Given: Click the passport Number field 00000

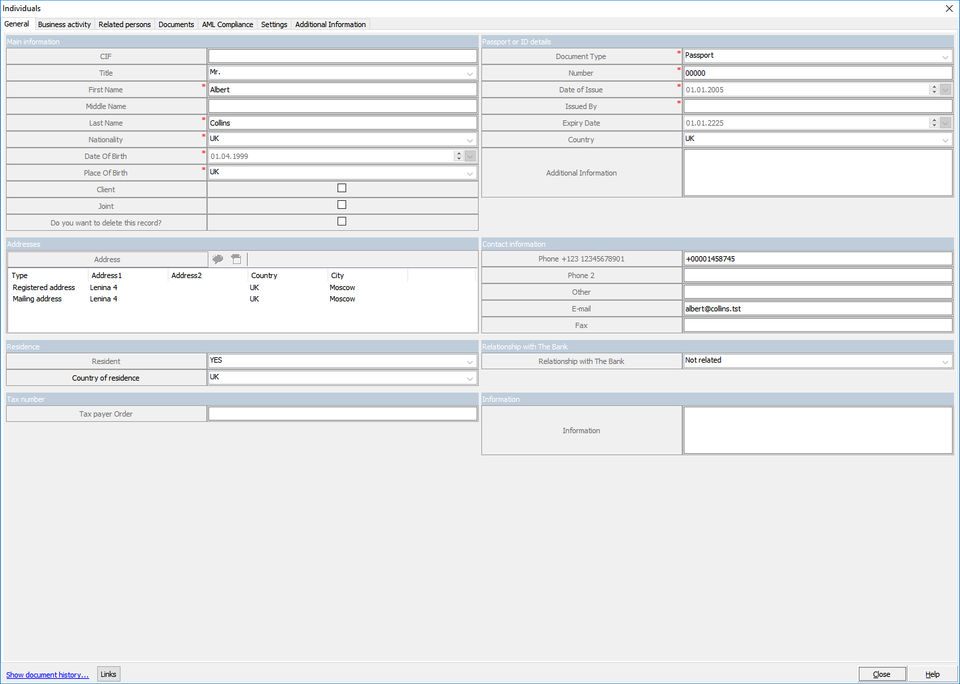Looking at the screenshot, I should coord(818,73).
